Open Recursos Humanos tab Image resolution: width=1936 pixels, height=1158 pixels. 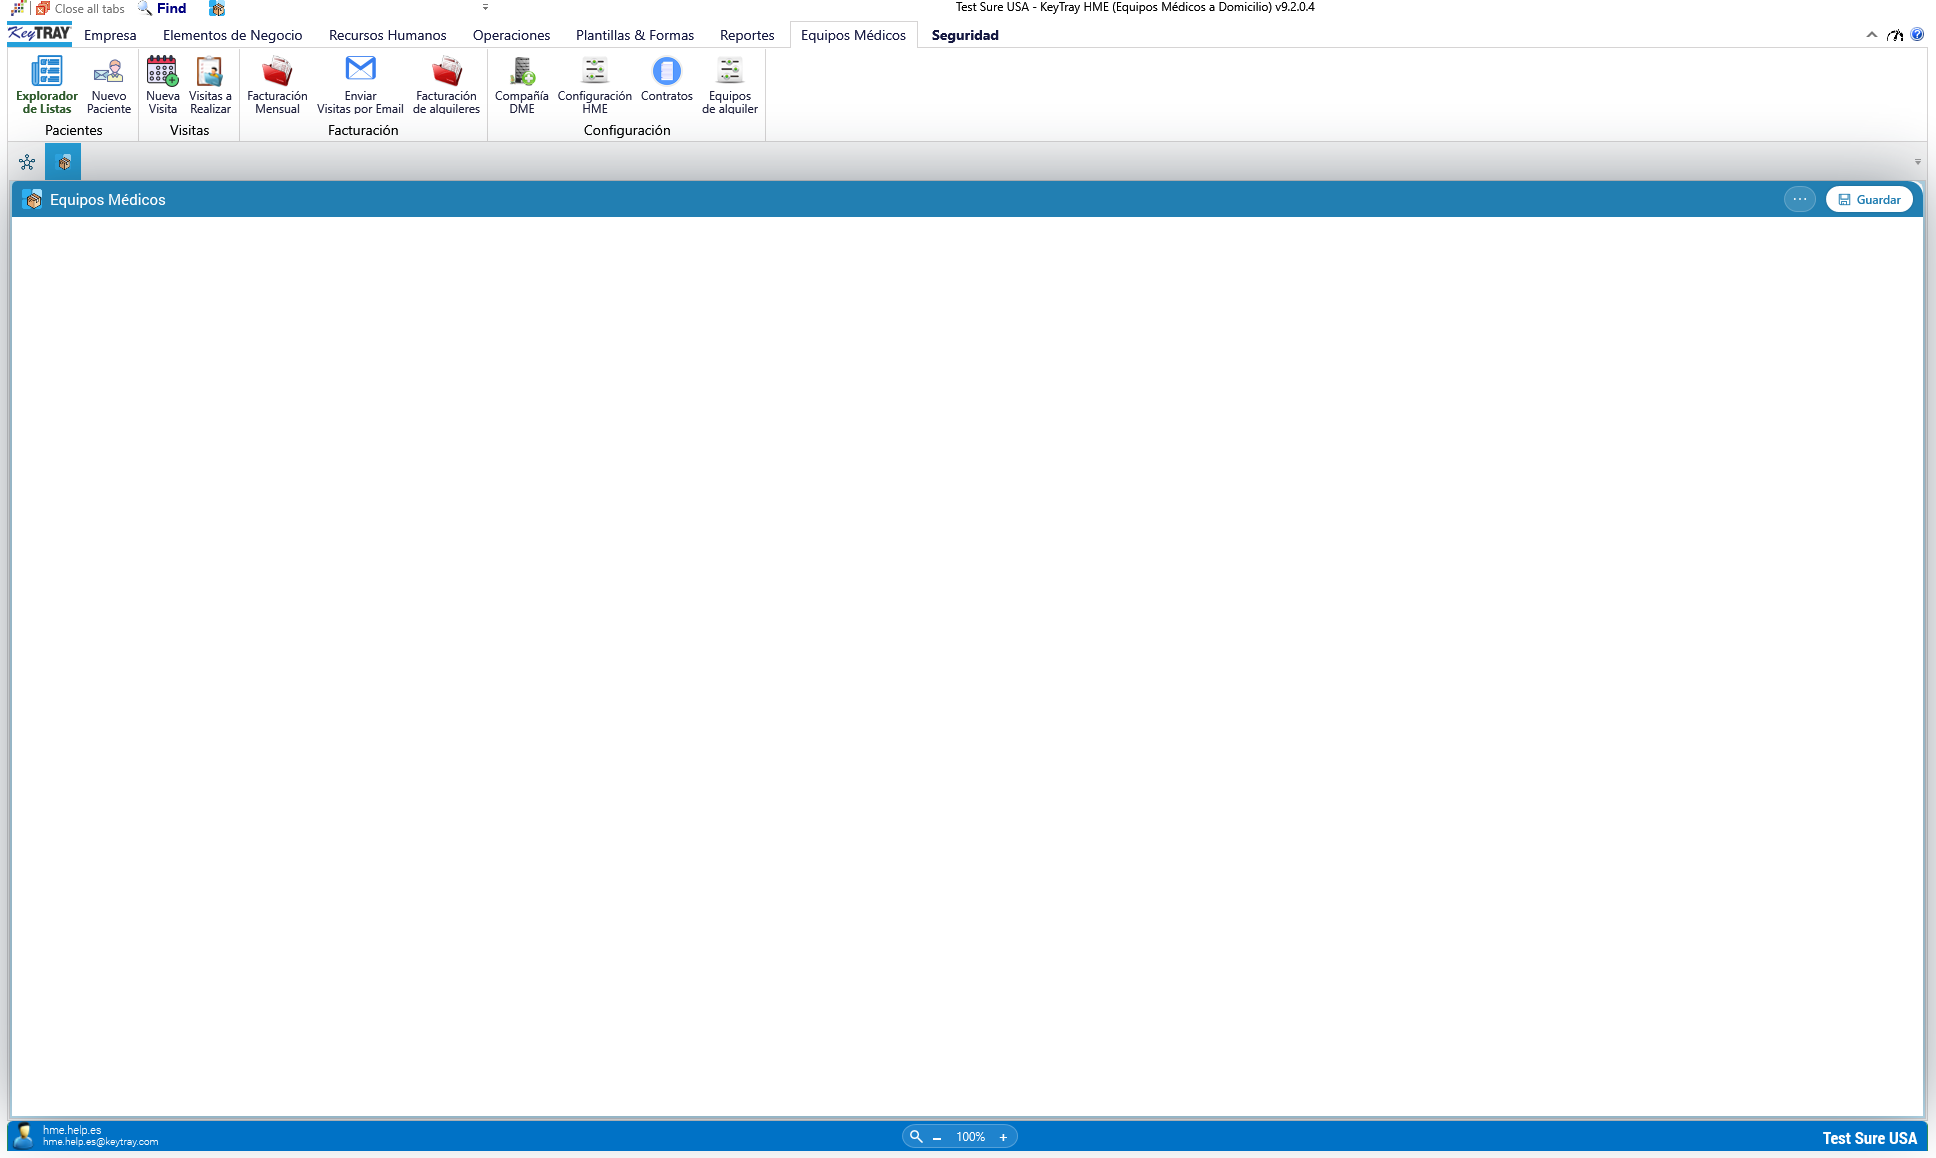[x=387, y=35]
